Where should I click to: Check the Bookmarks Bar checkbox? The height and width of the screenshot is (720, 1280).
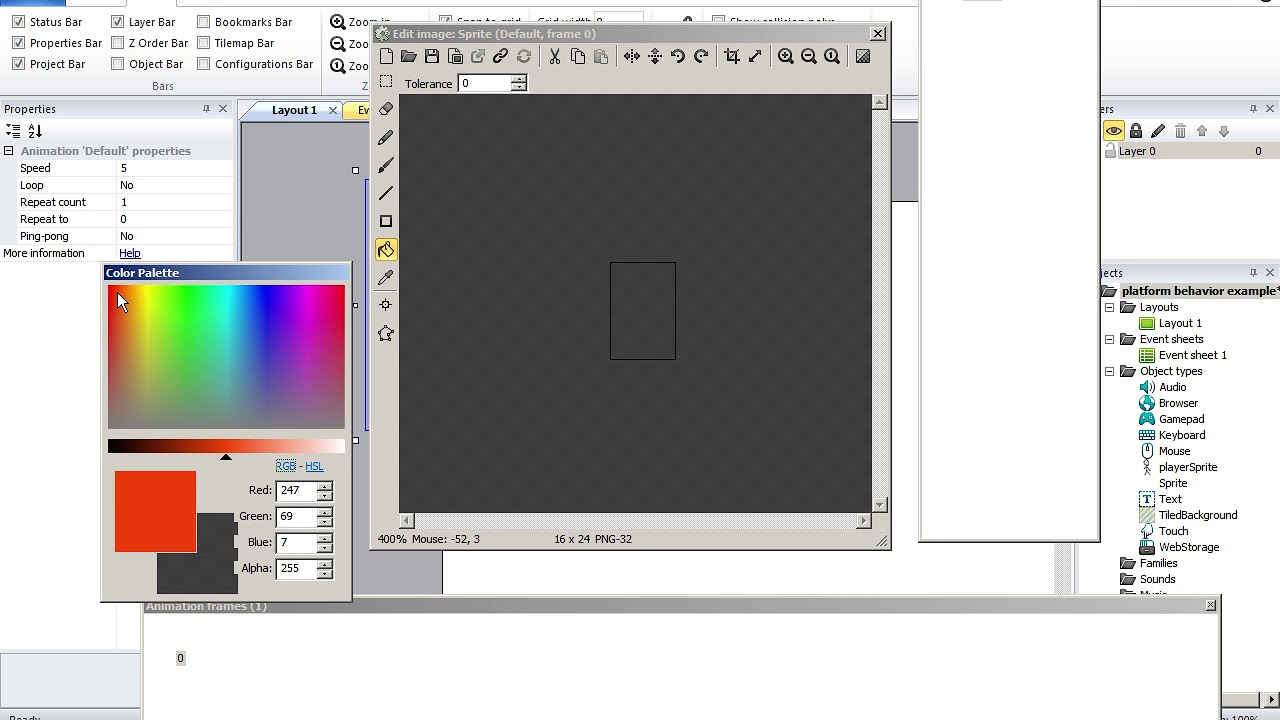[x=204, y=22]
